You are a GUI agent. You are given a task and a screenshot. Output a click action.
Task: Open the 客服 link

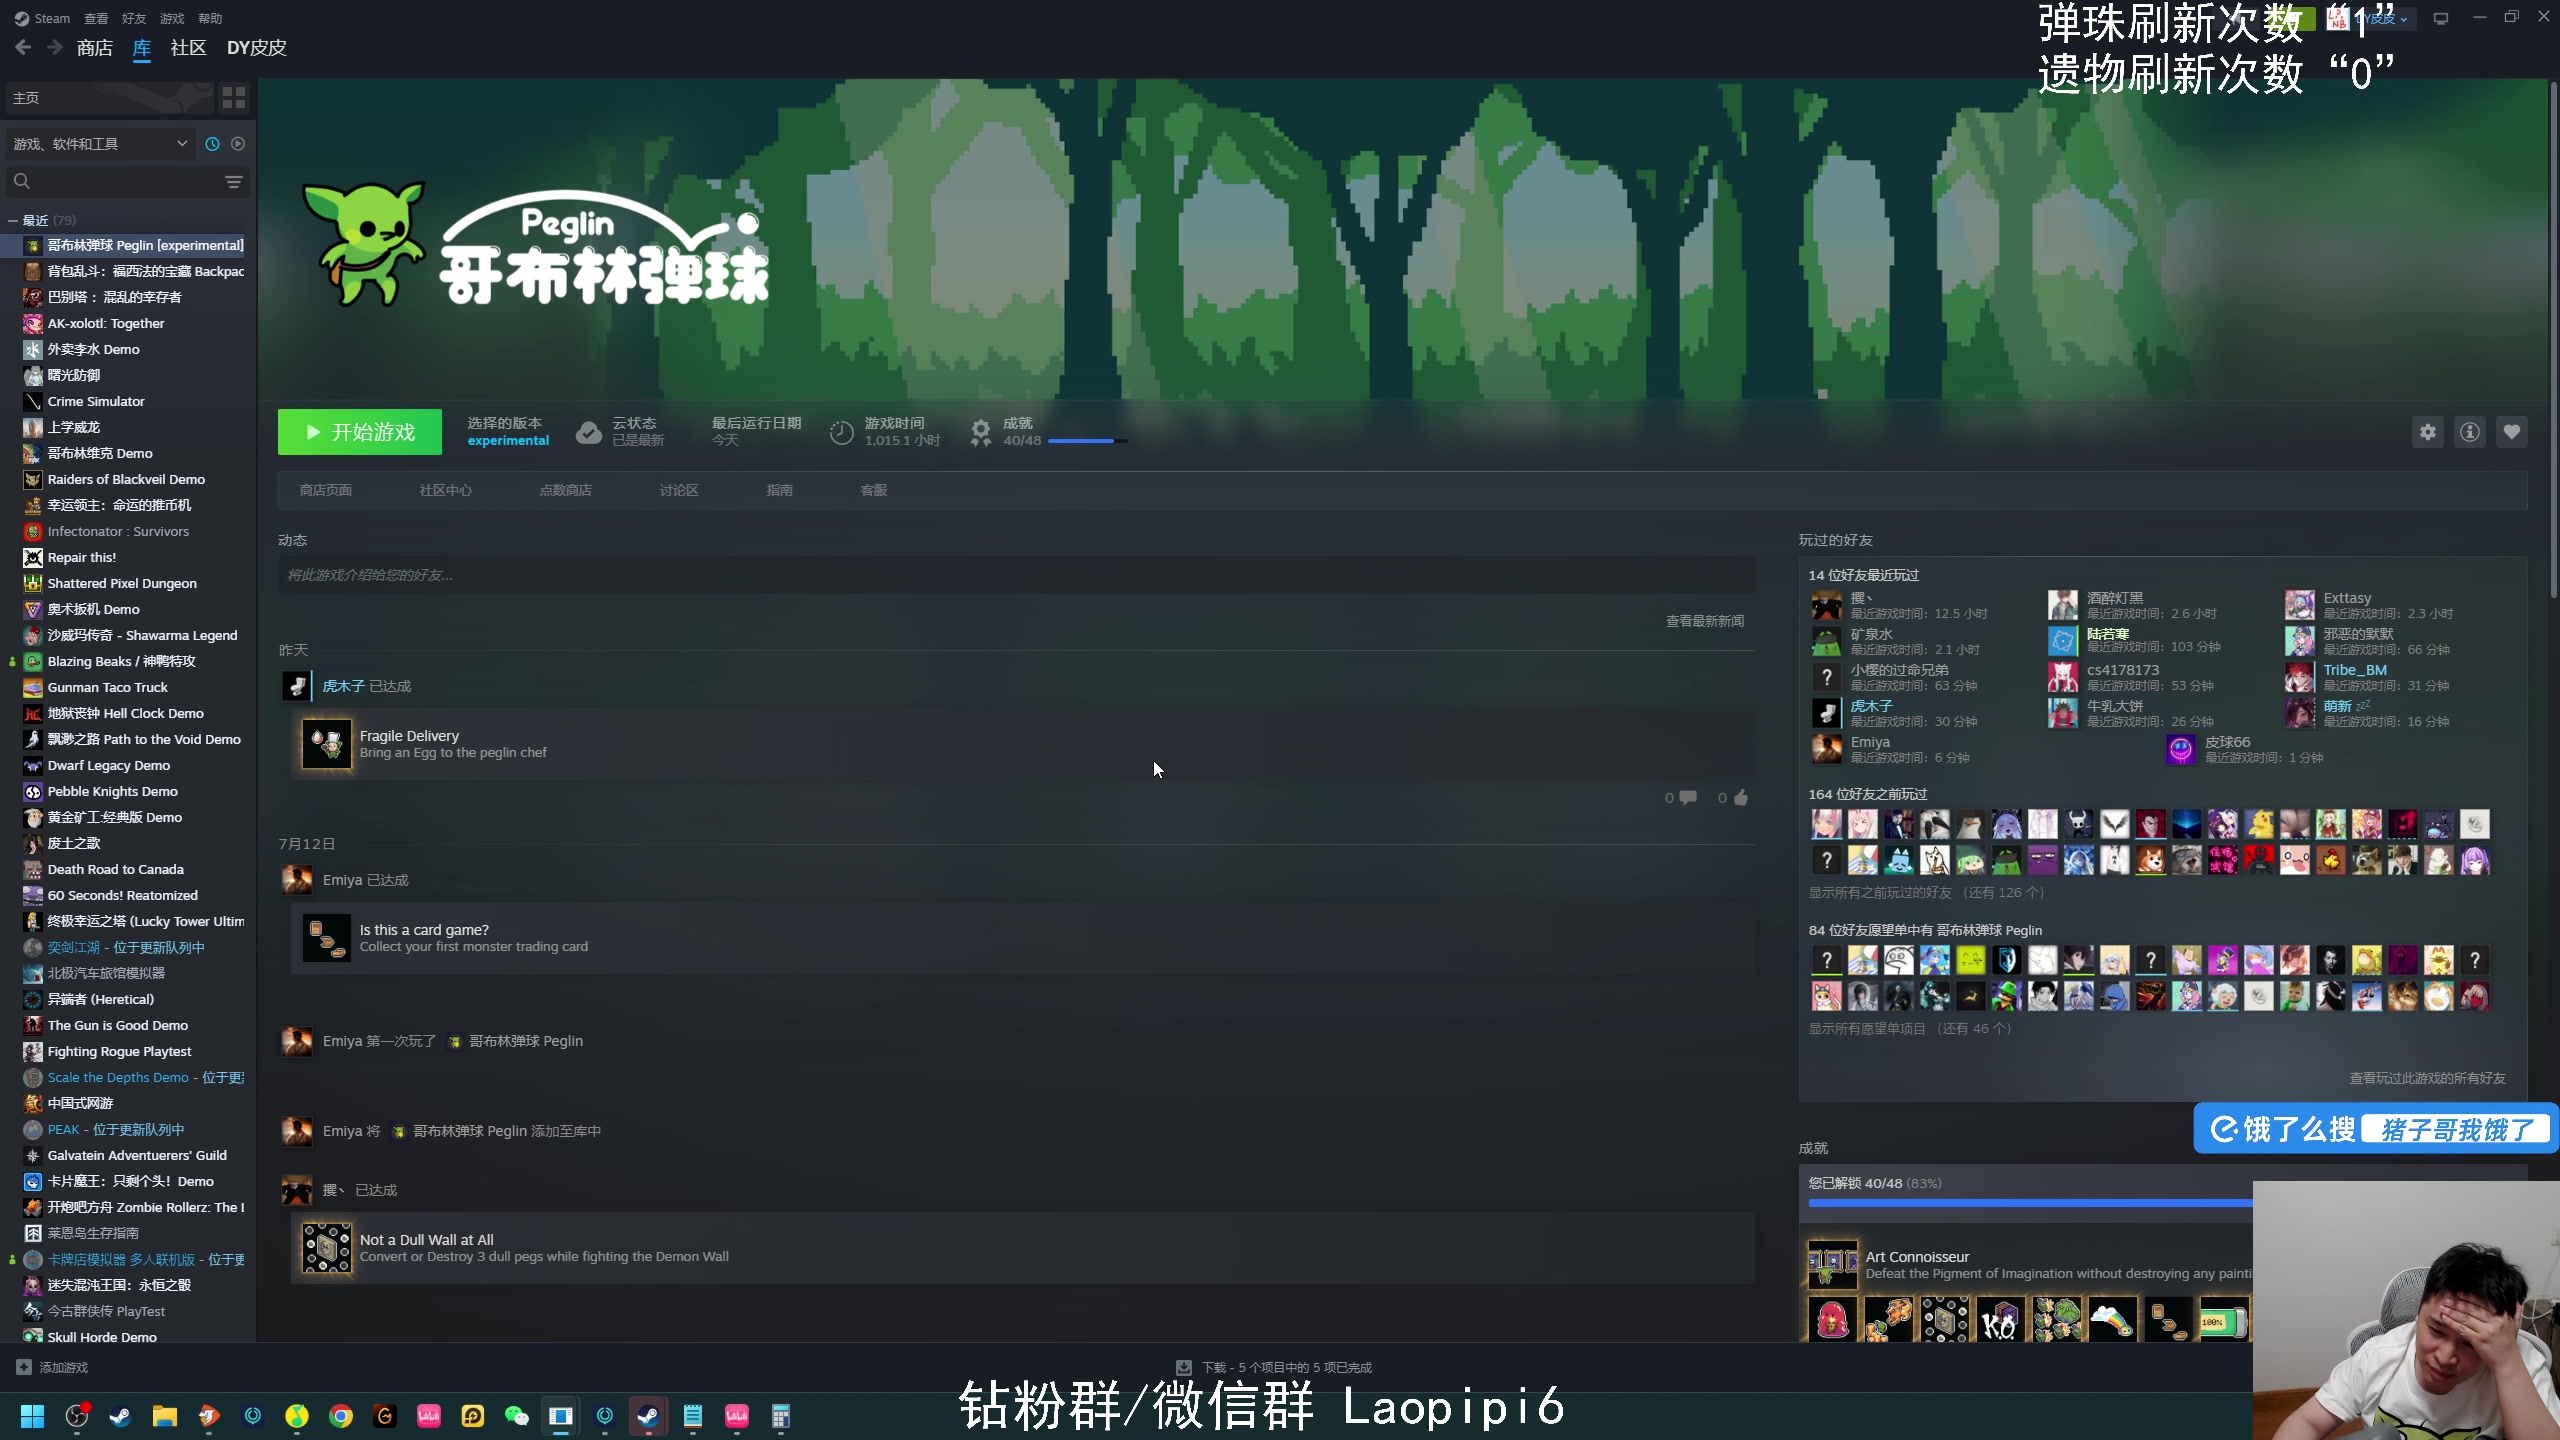point(874,490)
